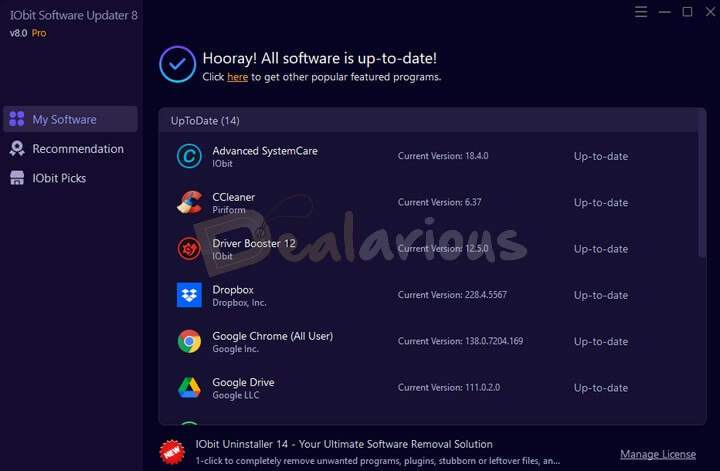Image resolution: width=720 pixels, height=471 pixels.
Task: Click the 1-click uninstaller description text
Action: [x=377, y=460]
